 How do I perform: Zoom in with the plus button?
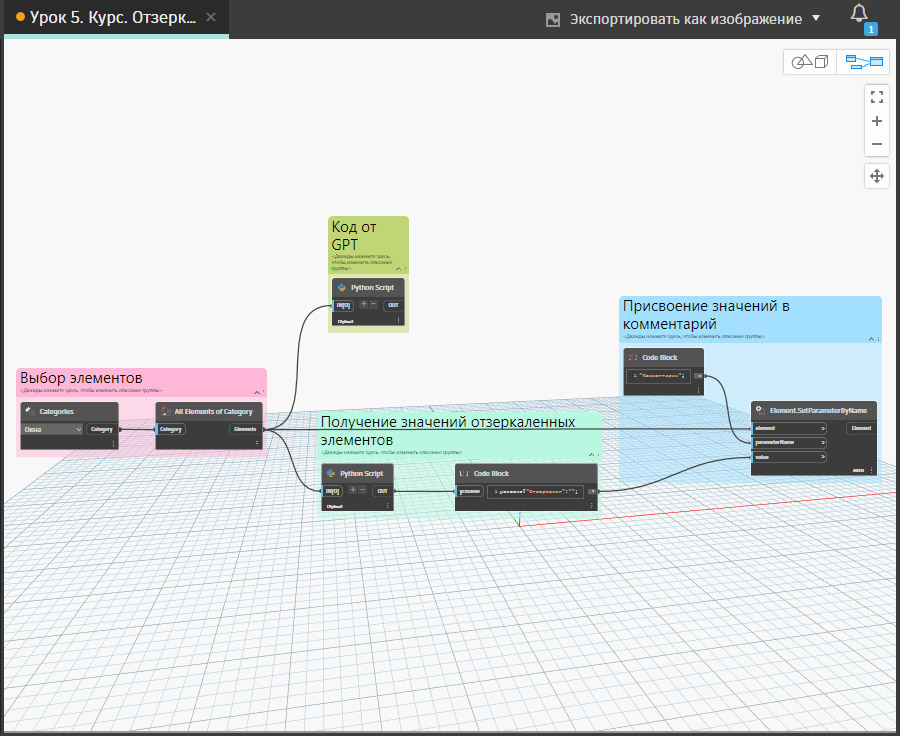coord(876,121)
